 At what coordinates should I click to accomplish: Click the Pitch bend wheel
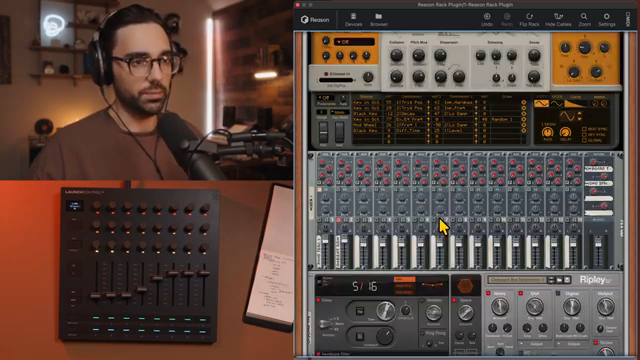coord(323,131)
